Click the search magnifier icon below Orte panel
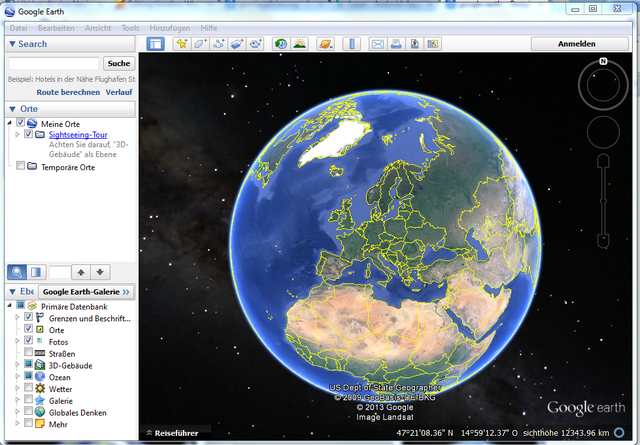Screen dimensions: 640x445 click(17, 272)
